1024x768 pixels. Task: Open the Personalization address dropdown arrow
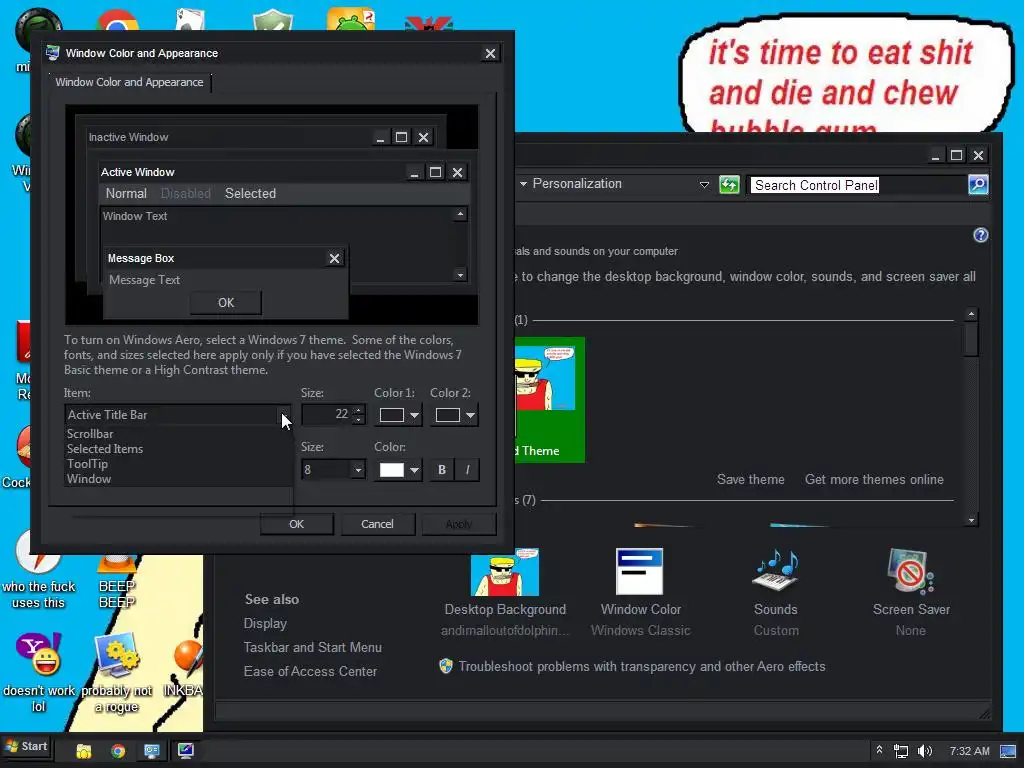pos(523,184)
